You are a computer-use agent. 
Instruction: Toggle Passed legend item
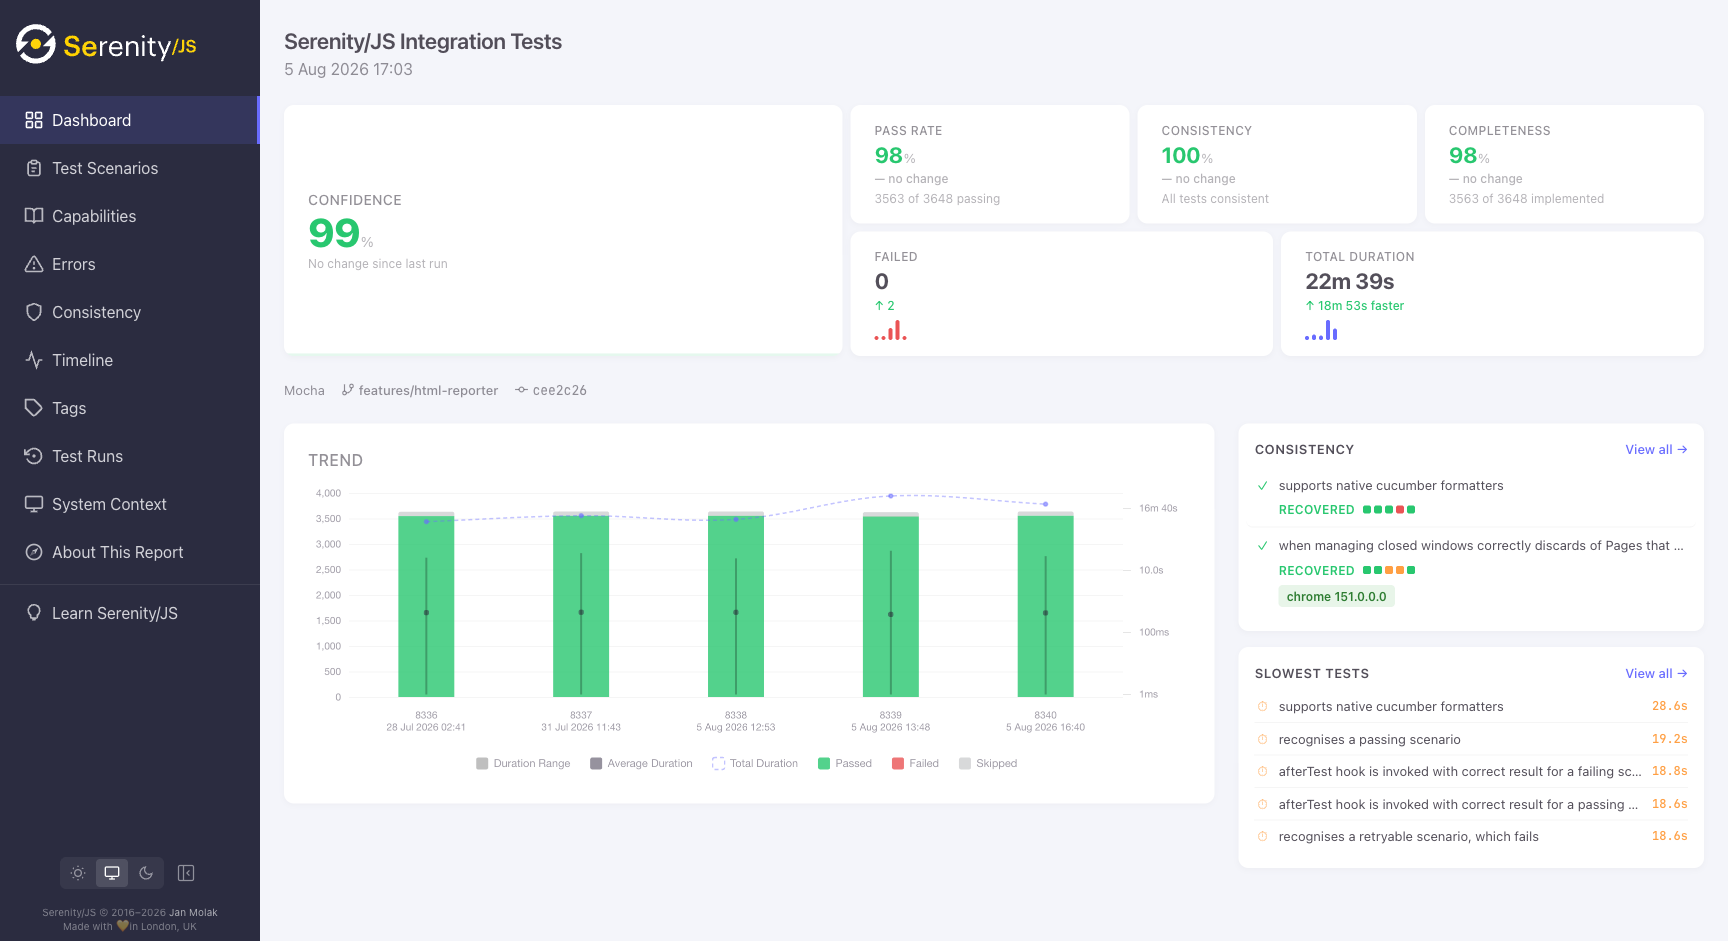coord(845,763)
